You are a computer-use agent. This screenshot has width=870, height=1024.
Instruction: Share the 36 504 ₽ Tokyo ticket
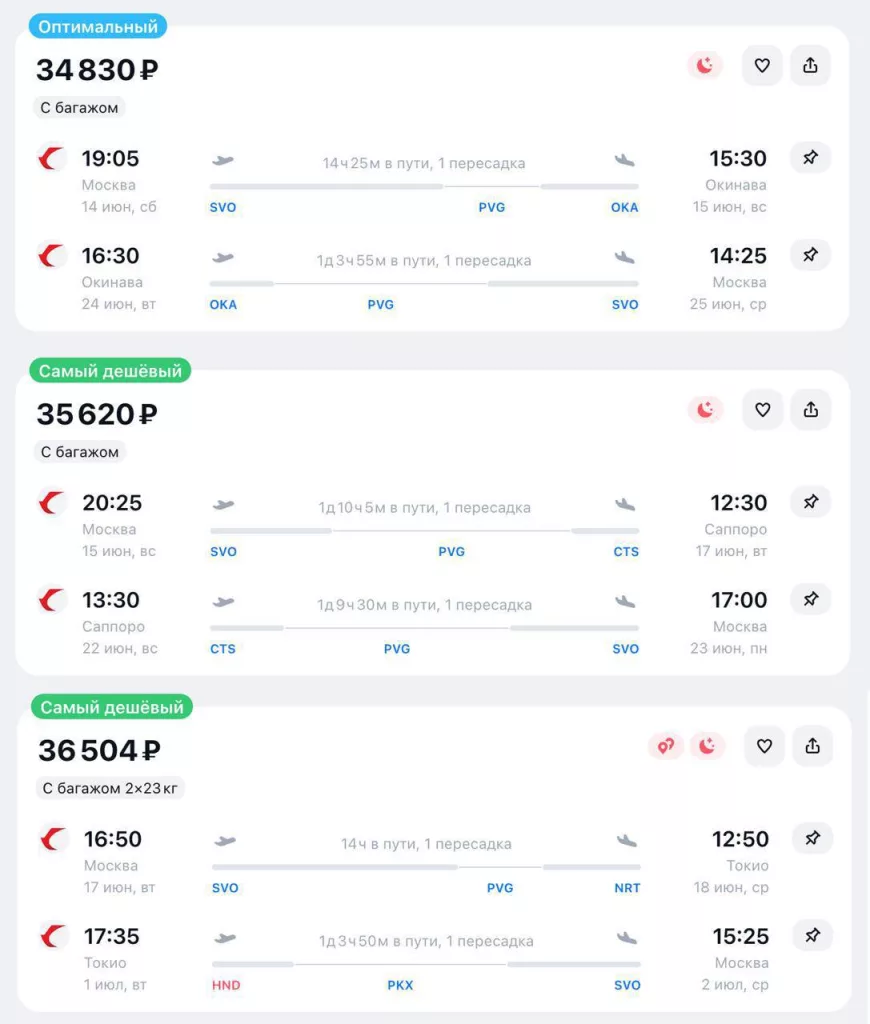[x=812, y=746]
